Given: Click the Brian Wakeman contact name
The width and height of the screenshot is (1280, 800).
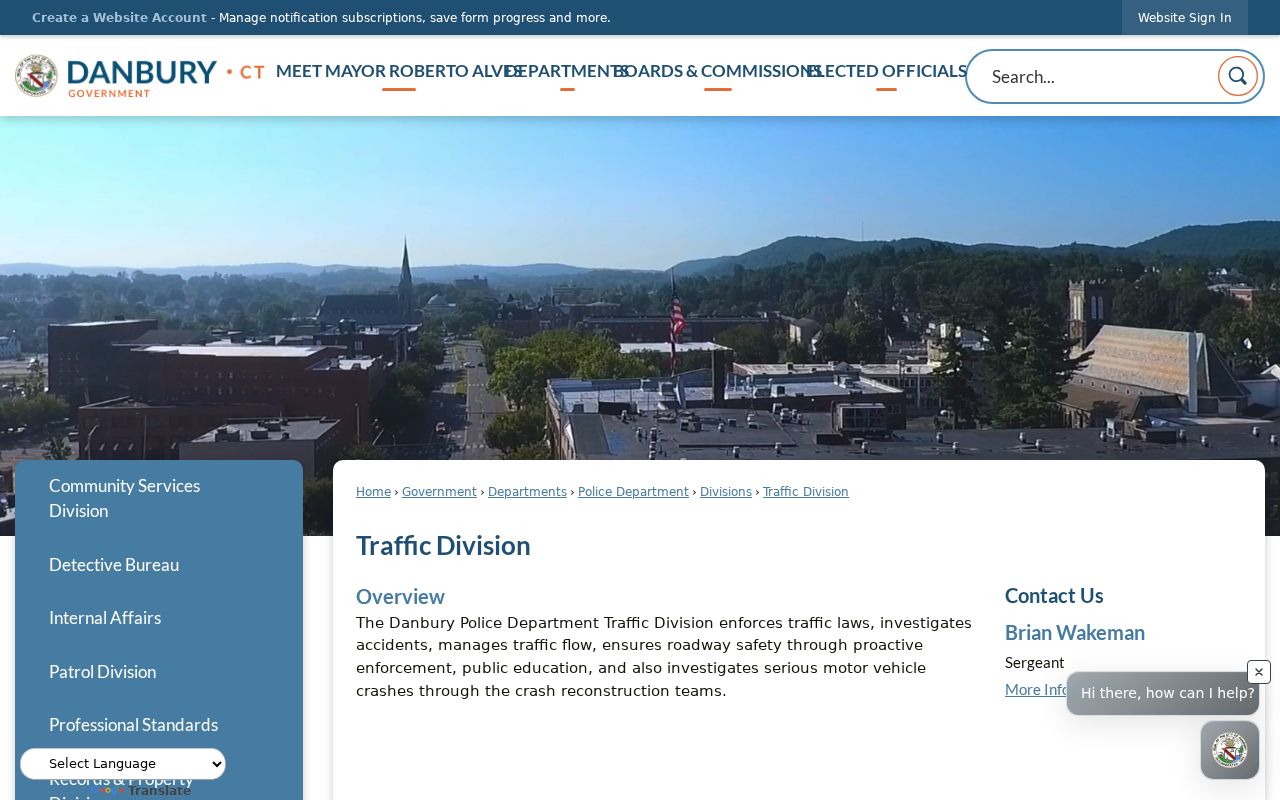Looking at the screenshot, I should point(1075,633).
